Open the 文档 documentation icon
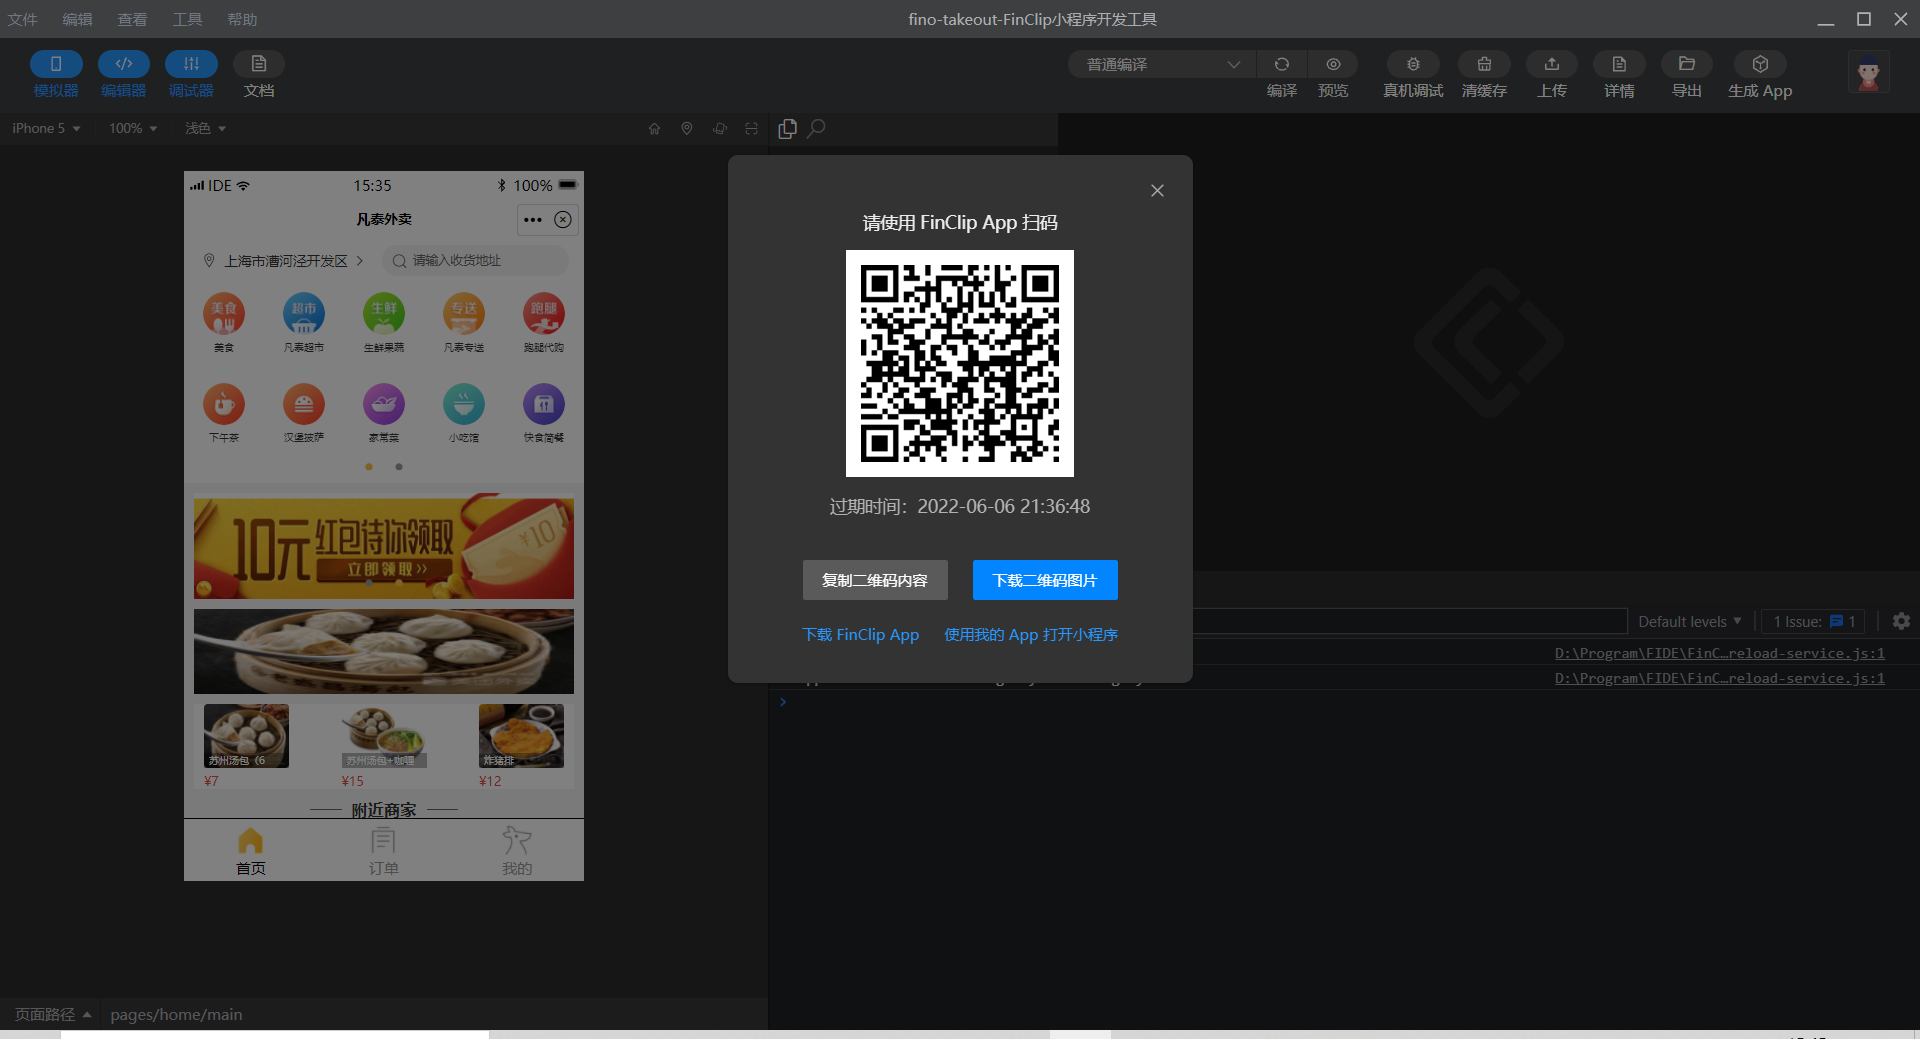Viewport: 1920px width, 1039px height. pos(259,64)
